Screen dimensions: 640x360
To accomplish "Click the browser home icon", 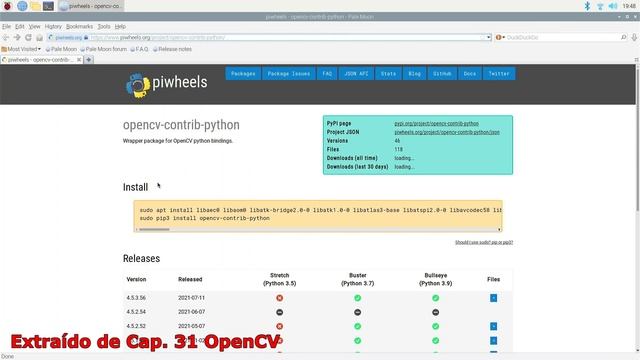I will tap(39, 38).
